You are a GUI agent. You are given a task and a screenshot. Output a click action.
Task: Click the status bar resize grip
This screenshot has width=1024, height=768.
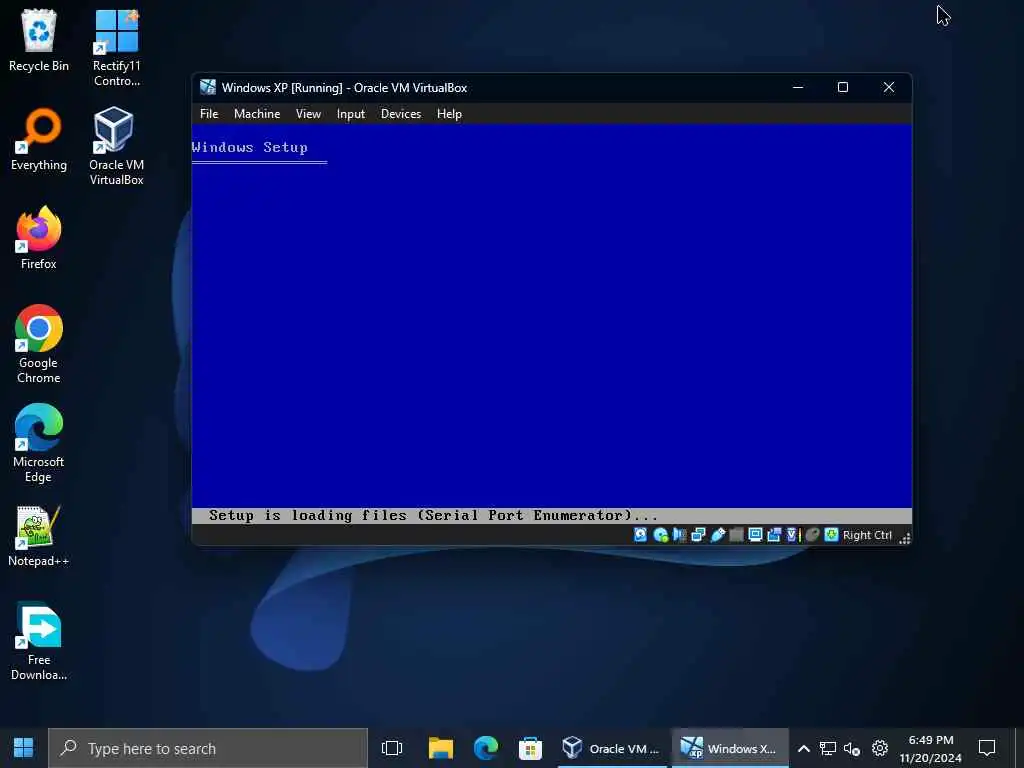click(904, 537)
